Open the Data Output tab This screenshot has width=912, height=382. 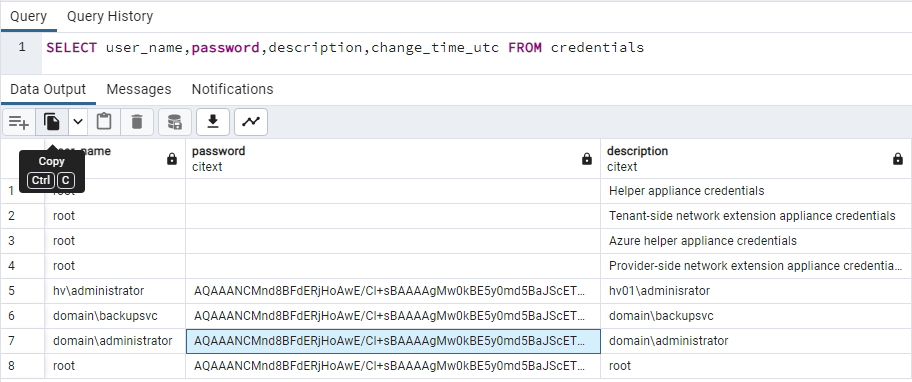tap(48, 90)
